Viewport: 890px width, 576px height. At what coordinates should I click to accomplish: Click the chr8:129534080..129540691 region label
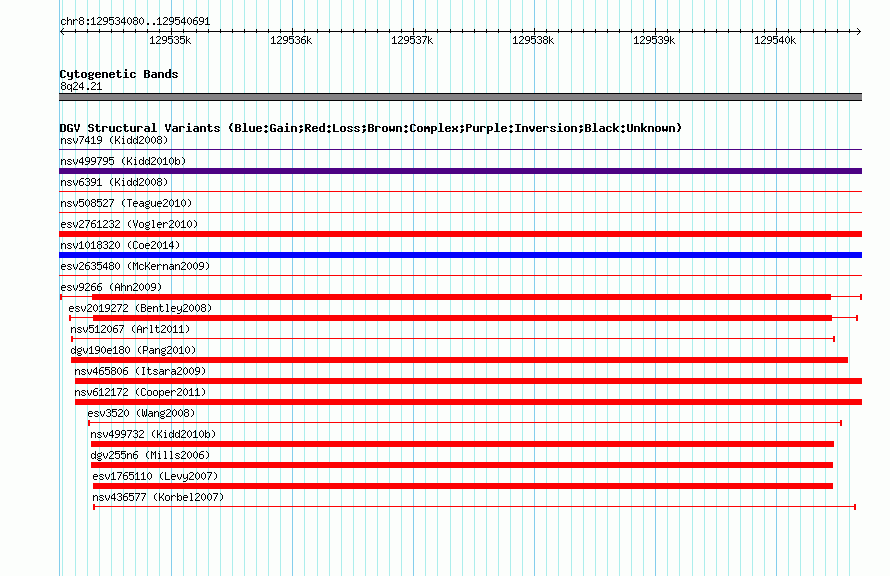click(x=135, y=22)
